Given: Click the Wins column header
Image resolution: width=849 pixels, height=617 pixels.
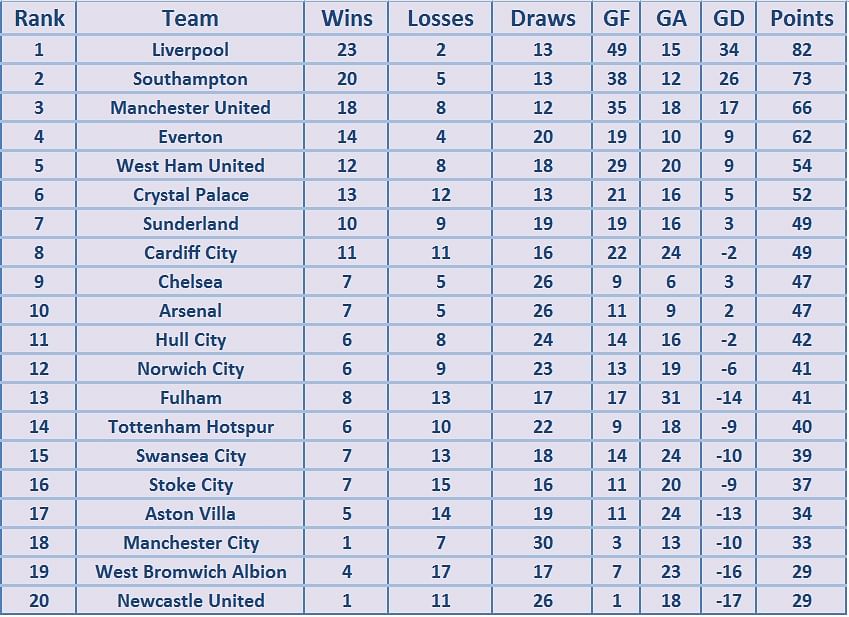Looking at the screenshot, I should [347, 18].
